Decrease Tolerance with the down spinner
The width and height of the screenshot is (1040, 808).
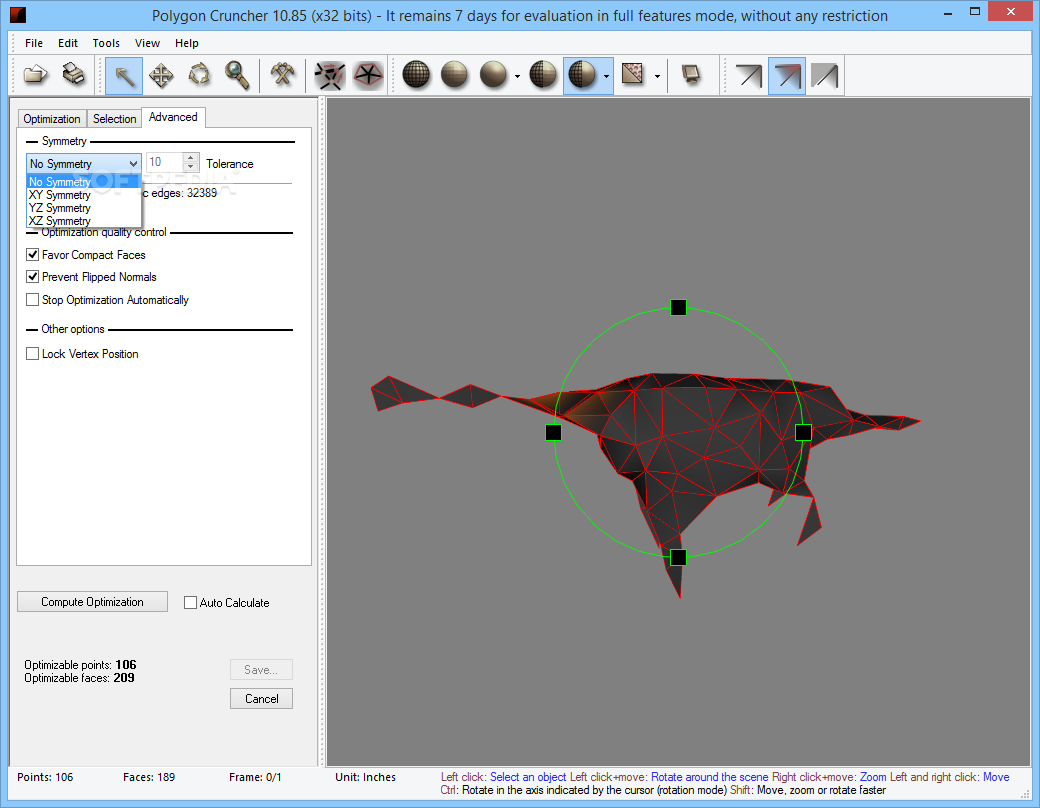pyautogui.click(x=191, y=167)
